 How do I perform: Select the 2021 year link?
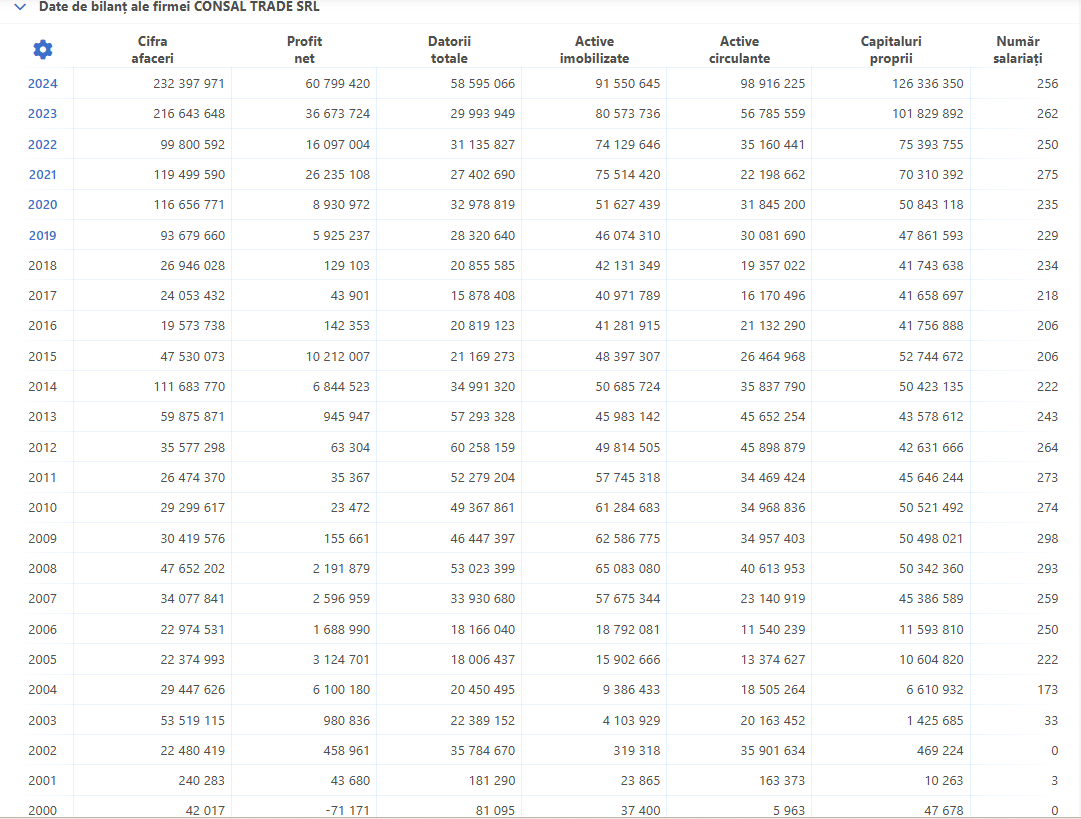[42, 175]
